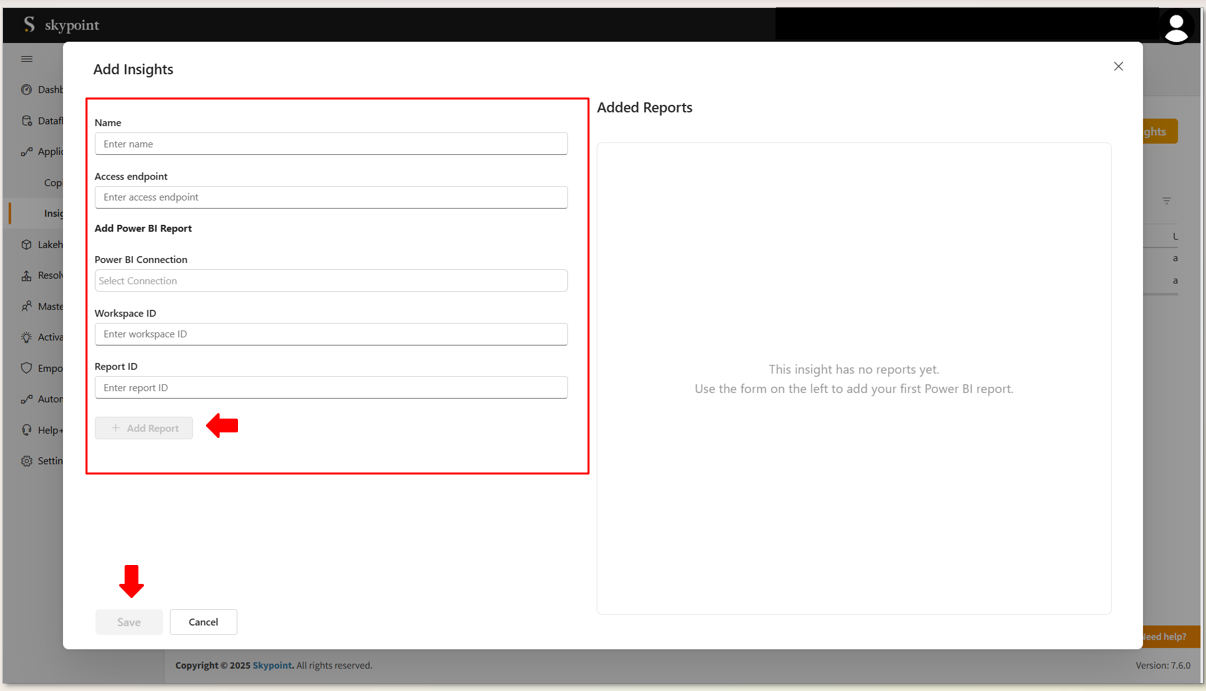This screenshot has width=1206, height=691.
Task: Click the Lakehouse cube icon in sidebar
Action: (27, 245)
